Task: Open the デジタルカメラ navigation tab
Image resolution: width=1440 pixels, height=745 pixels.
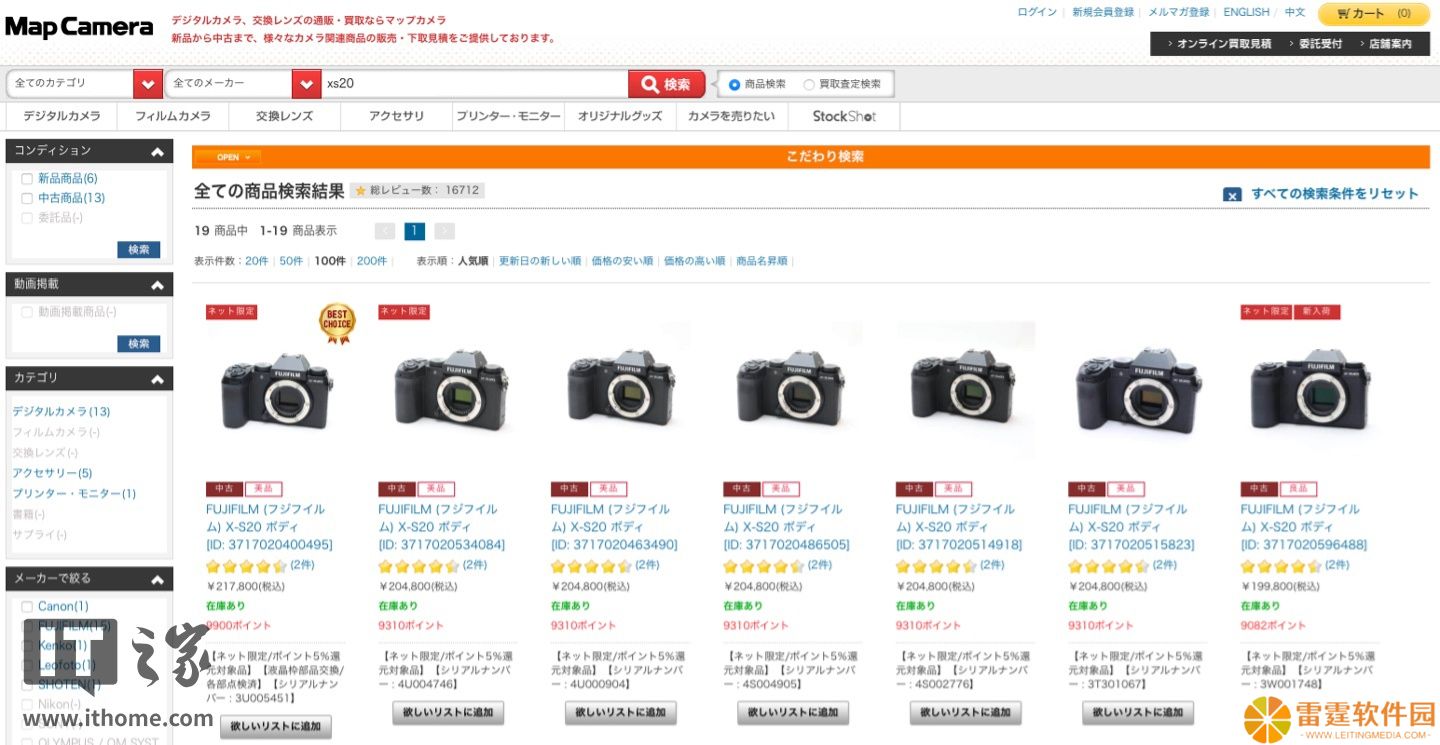Action: click(62, 116)
